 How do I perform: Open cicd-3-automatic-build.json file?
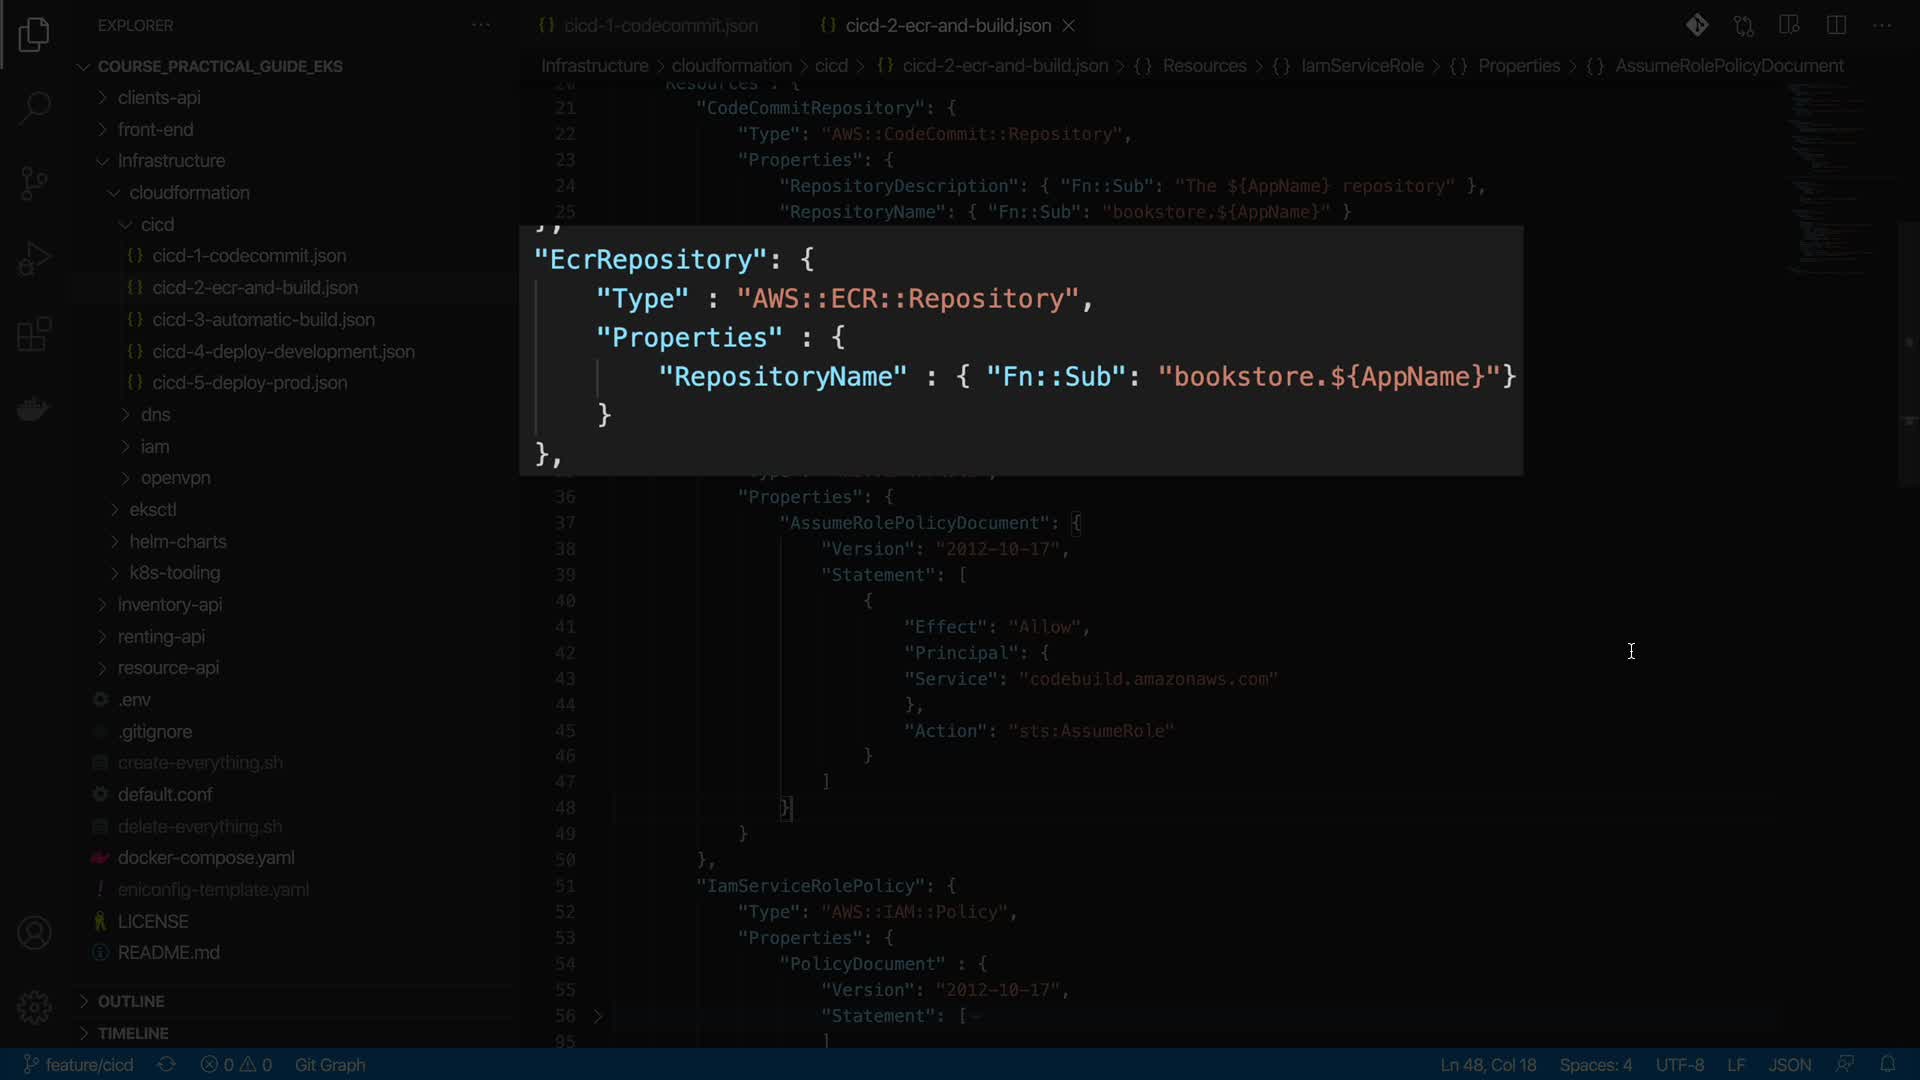tap(263, 320)
